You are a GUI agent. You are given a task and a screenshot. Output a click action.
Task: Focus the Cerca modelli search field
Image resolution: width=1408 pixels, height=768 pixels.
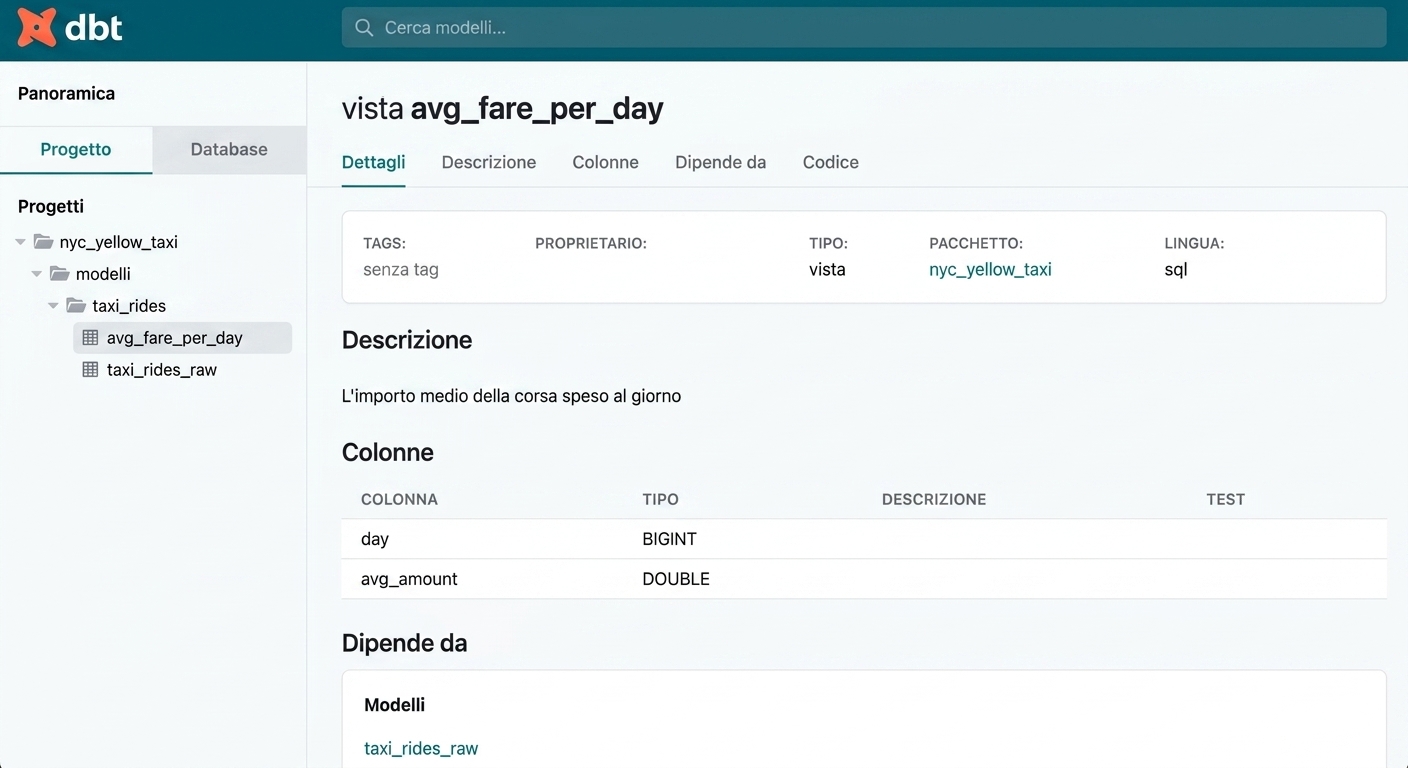pos(864,28)
